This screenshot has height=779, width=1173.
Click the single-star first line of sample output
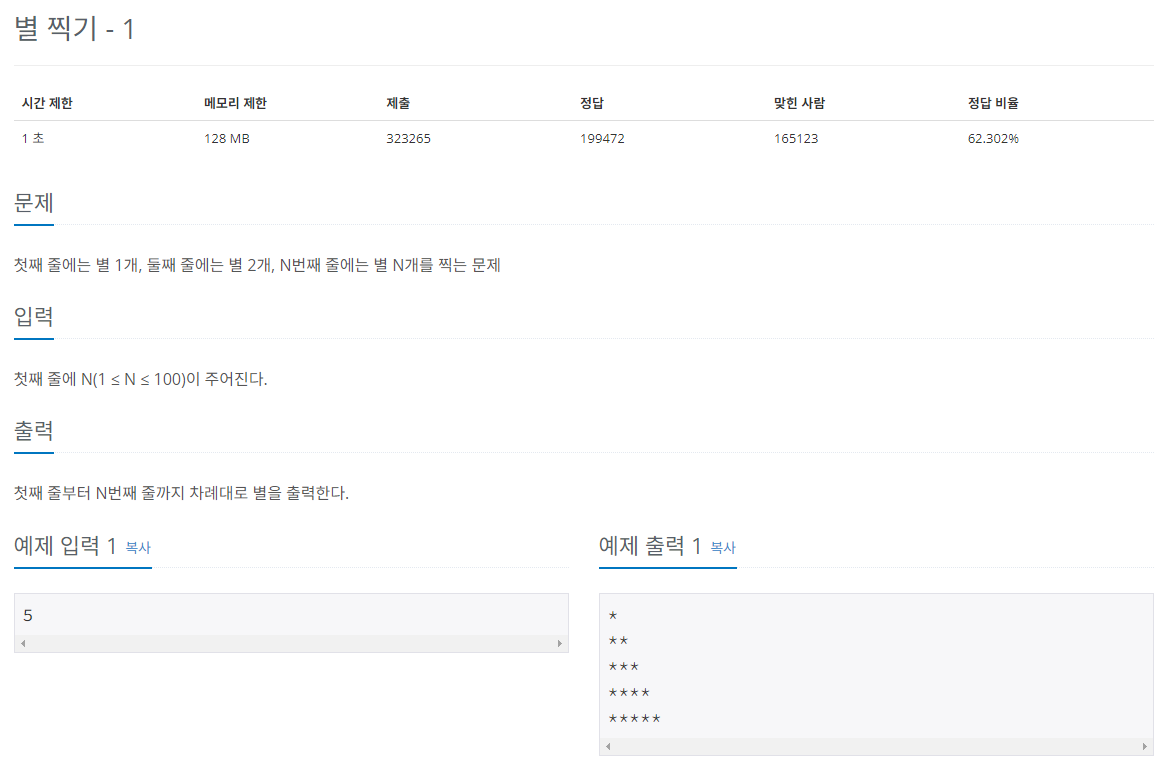tap(613, 616)
